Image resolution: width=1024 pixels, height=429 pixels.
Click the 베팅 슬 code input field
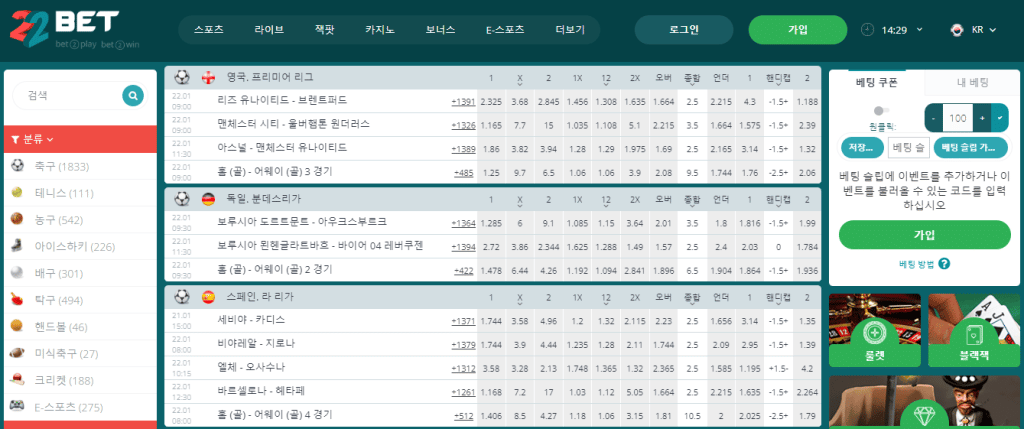908,148
